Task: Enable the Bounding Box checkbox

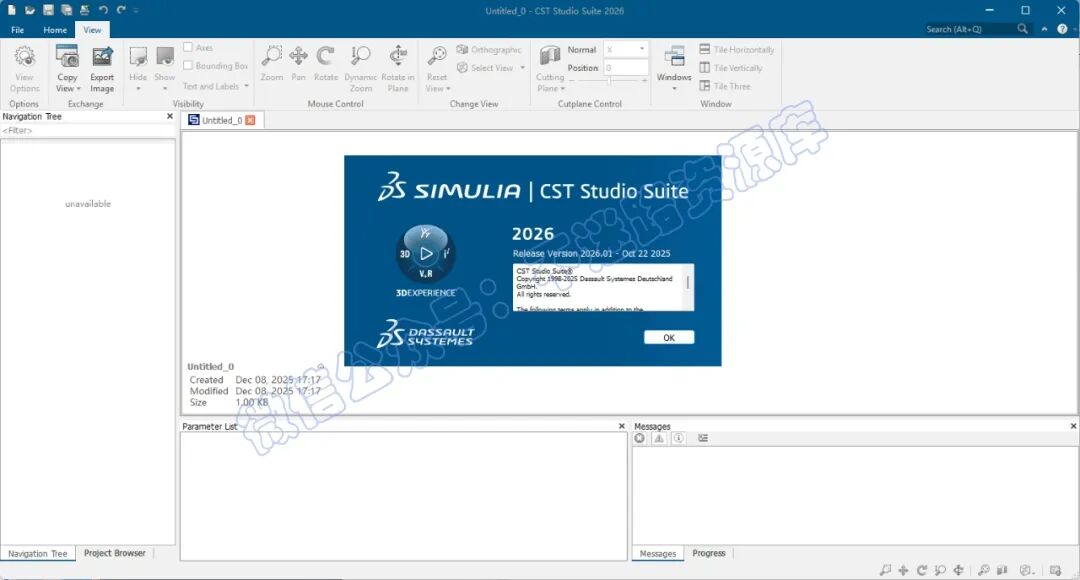Action: pyautogui.click(x=187, y=65)
